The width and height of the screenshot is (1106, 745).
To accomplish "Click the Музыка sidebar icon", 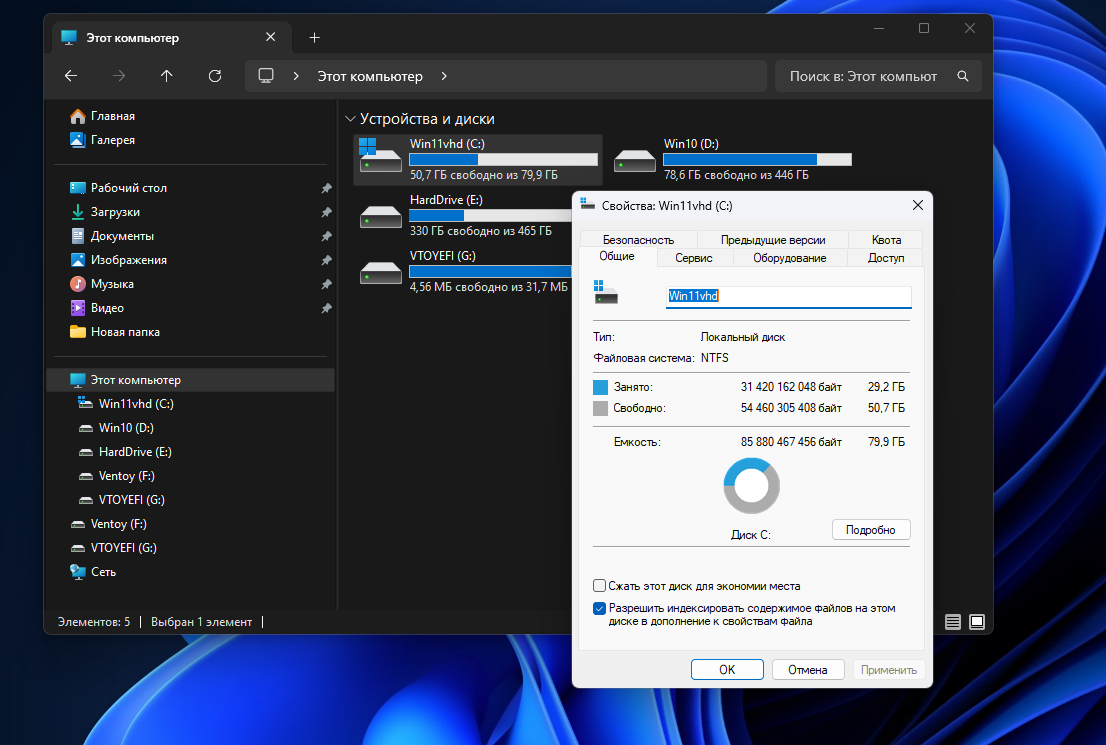I will (x=78, y=284).
